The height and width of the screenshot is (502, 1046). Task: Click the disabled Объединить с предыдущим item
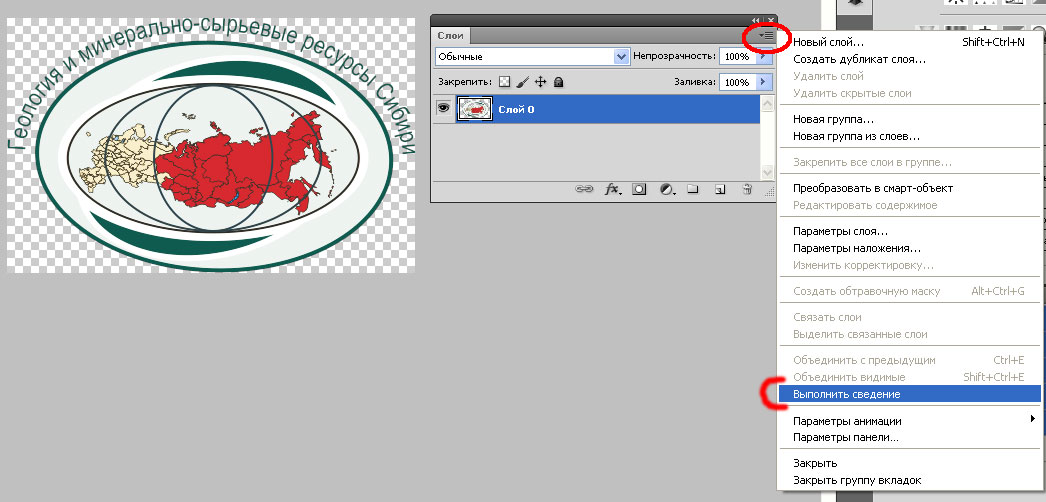909,360
